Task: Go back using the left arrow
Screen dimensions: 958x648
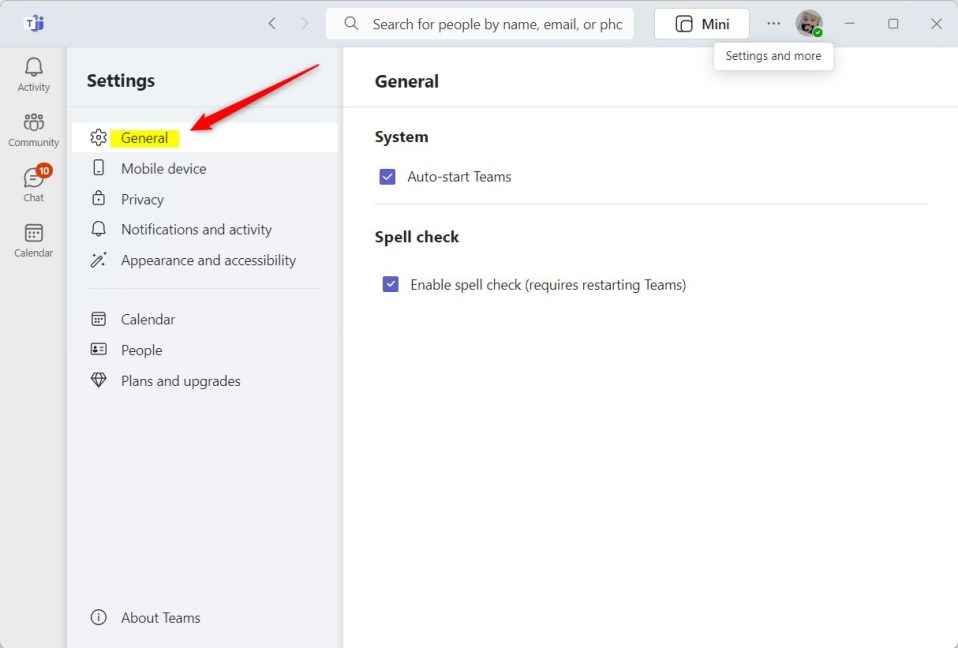Action: pyautogui.click(x=272, y=24)
